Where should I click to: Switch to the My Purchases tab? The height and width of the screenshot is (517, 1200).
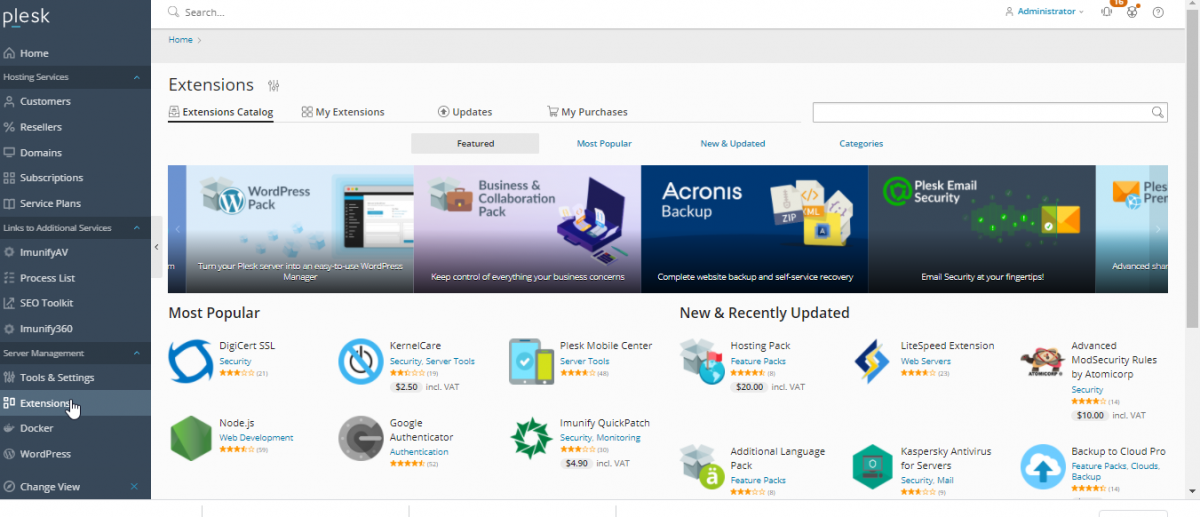(588, 112)
